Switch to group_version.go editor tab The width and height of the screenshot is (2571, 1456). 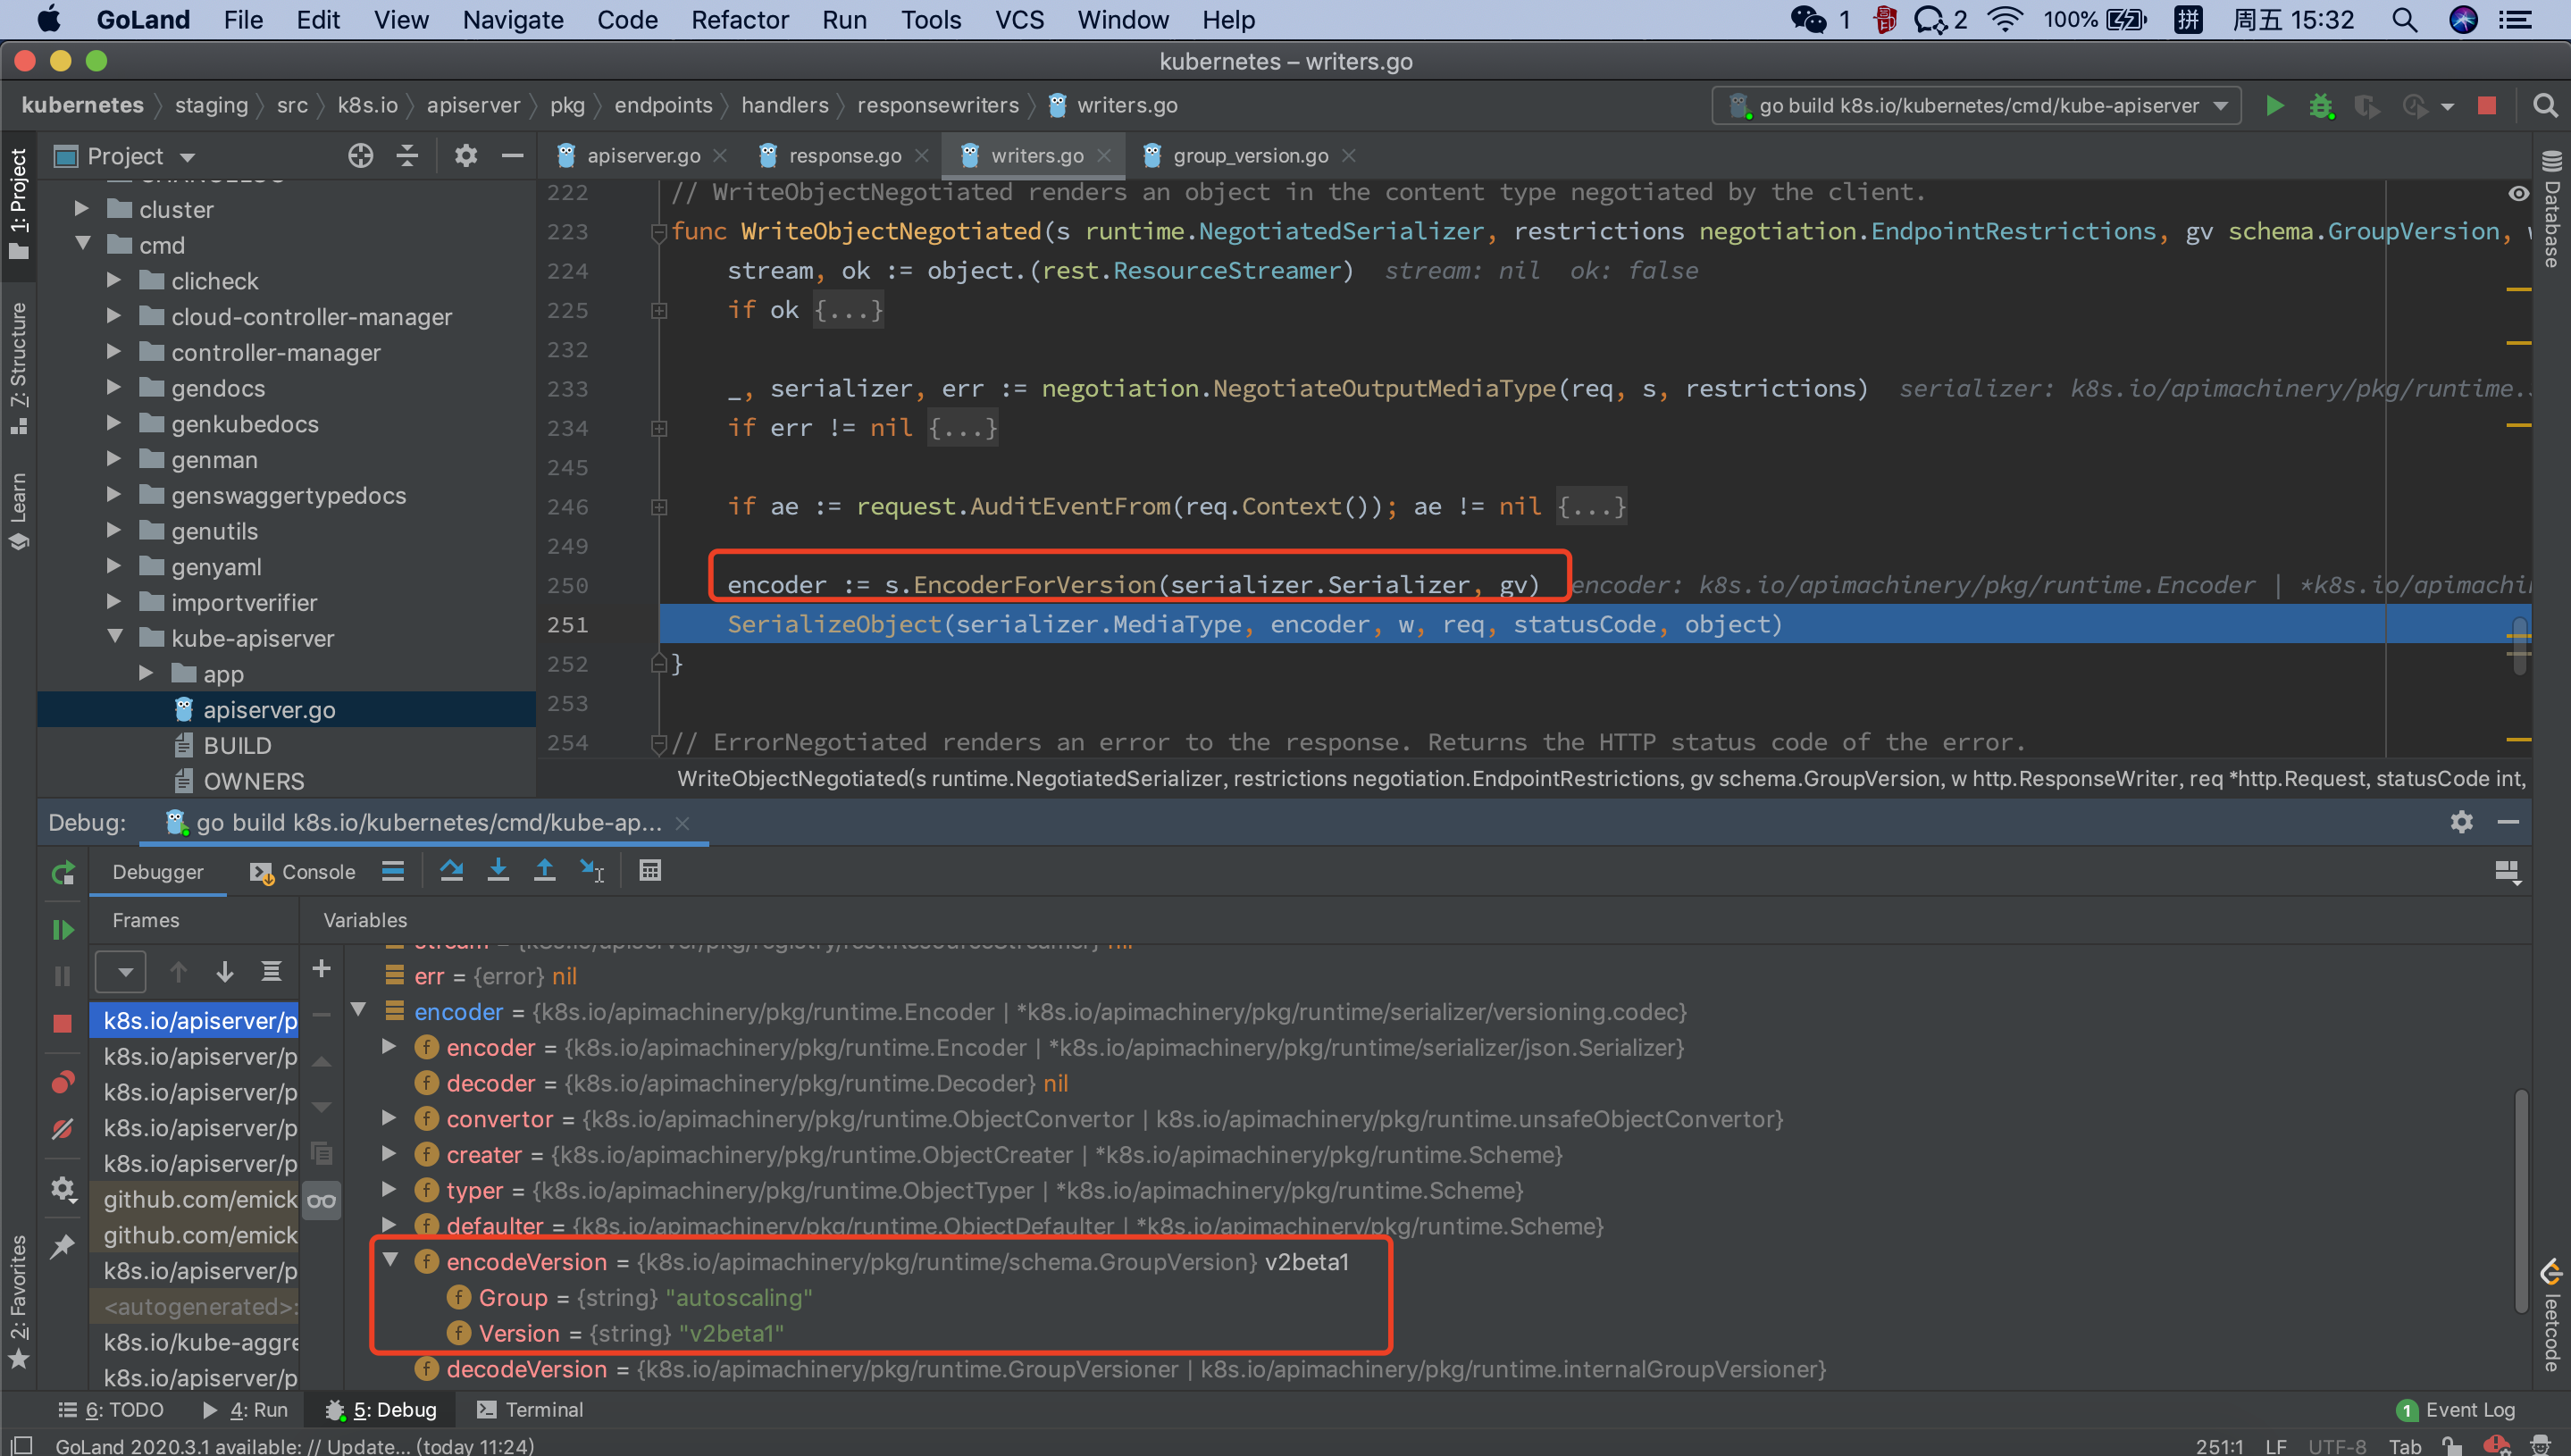pos(1249,156)
